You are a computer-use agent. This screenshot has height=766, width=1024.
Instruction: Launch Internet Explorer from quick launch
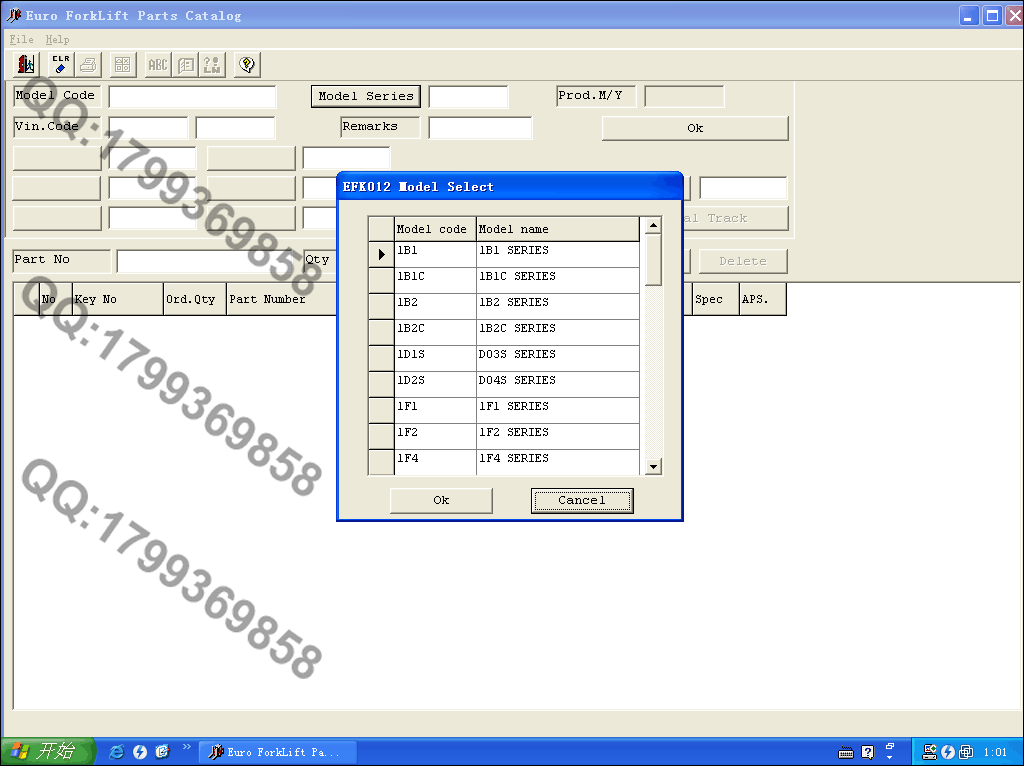click(117, 752)
